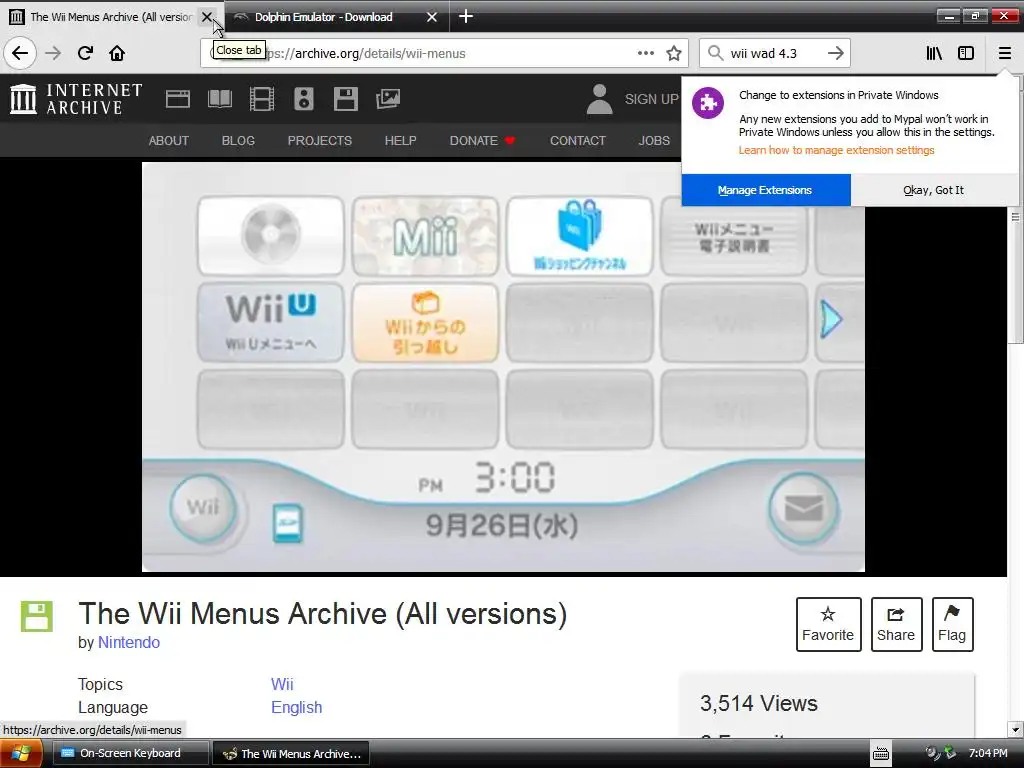Open Learn how to manage extension settings

[836, 150]
